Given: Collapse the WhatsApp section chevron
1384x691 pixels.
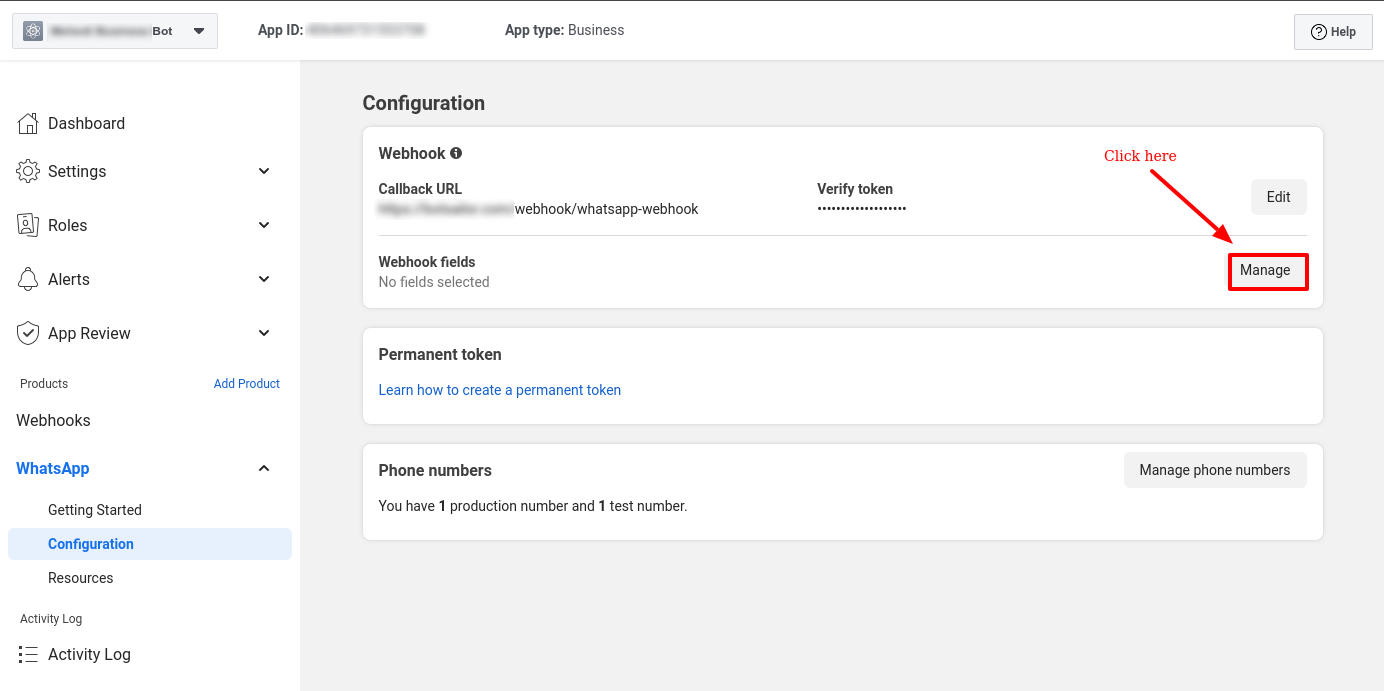Looking at the screenshot, I should pos(264,468).
